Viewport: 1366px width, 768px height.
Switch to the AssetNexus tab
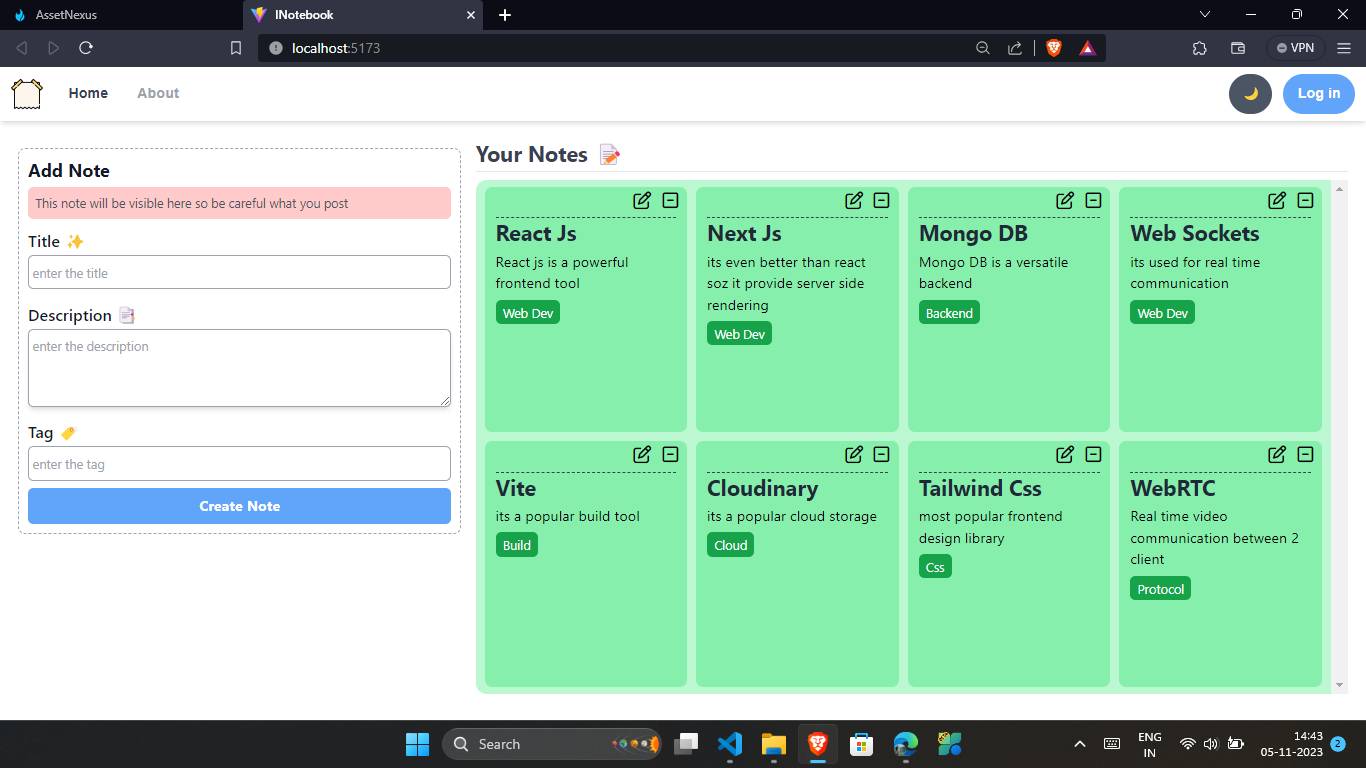120,15
